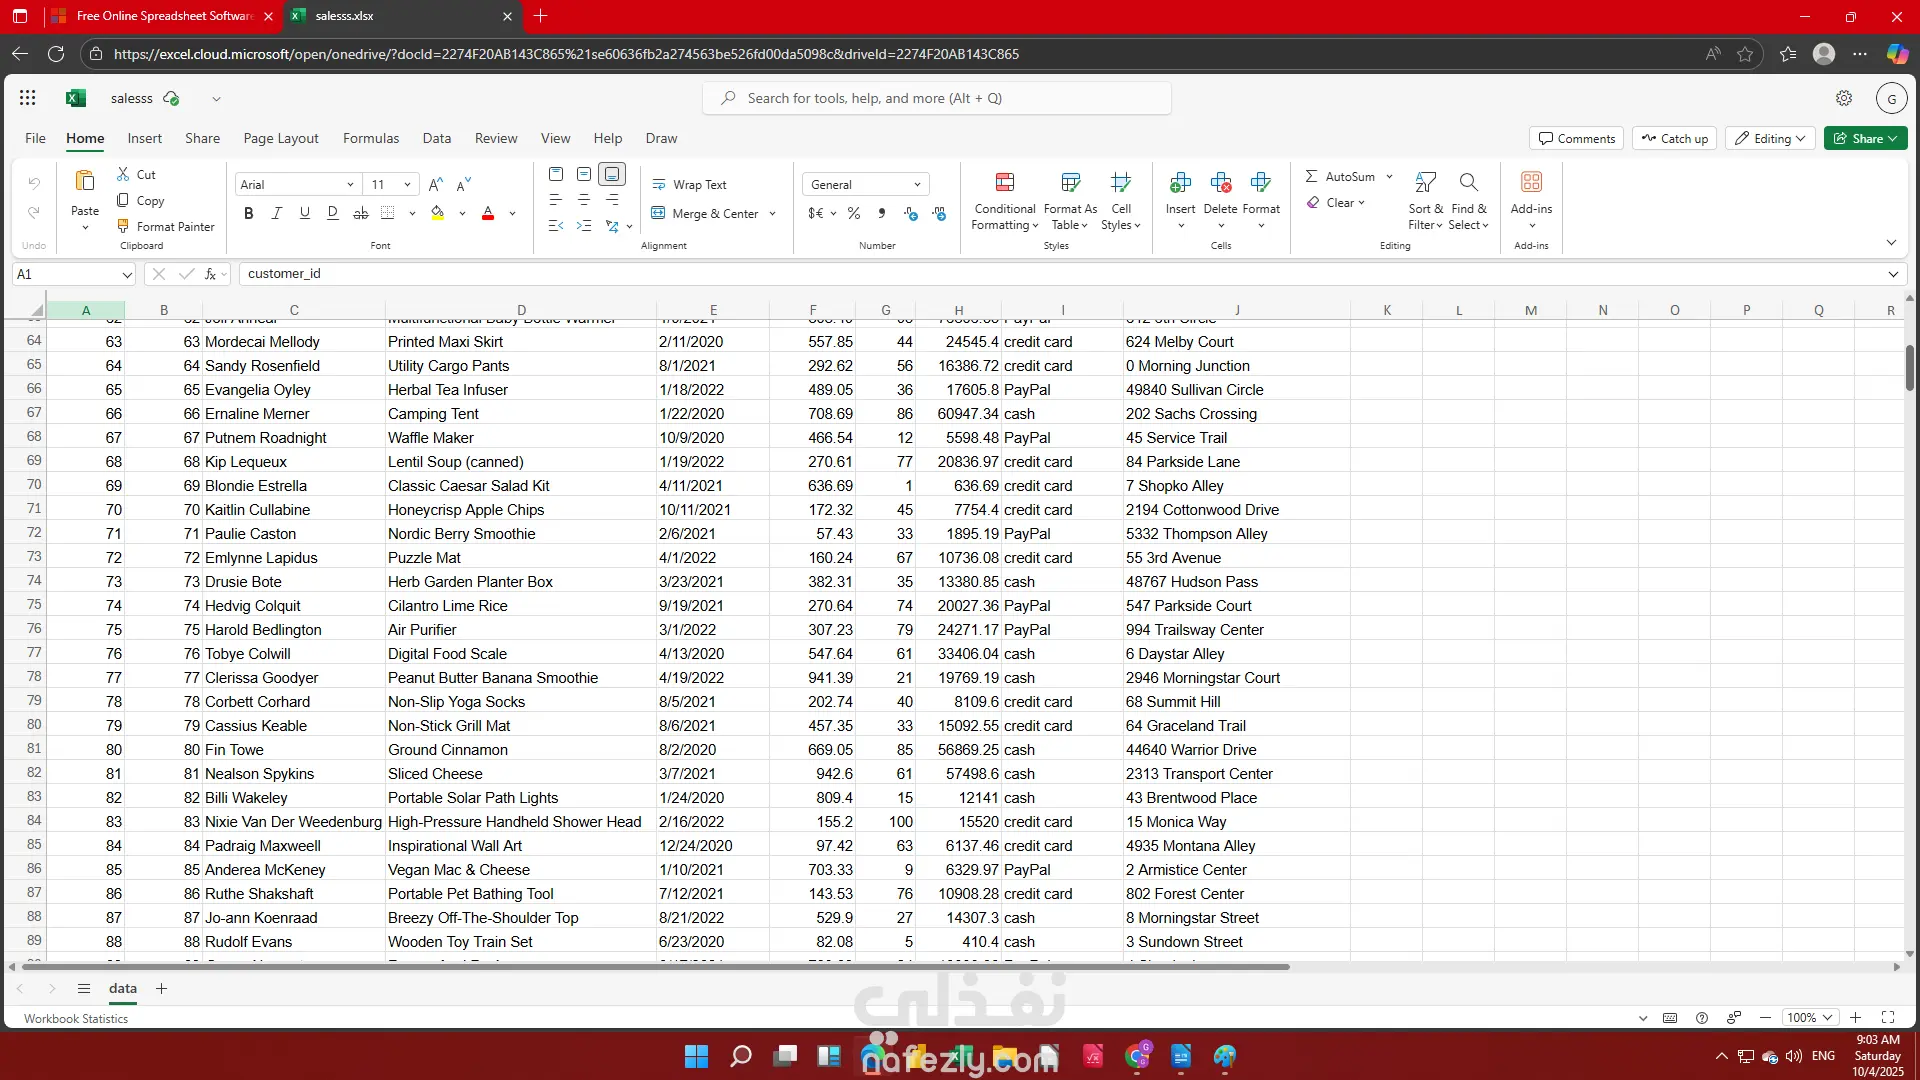The image size is (1920, 1080).
Task: Expand the General number format dropdown
Action: (x=917, y=184)
